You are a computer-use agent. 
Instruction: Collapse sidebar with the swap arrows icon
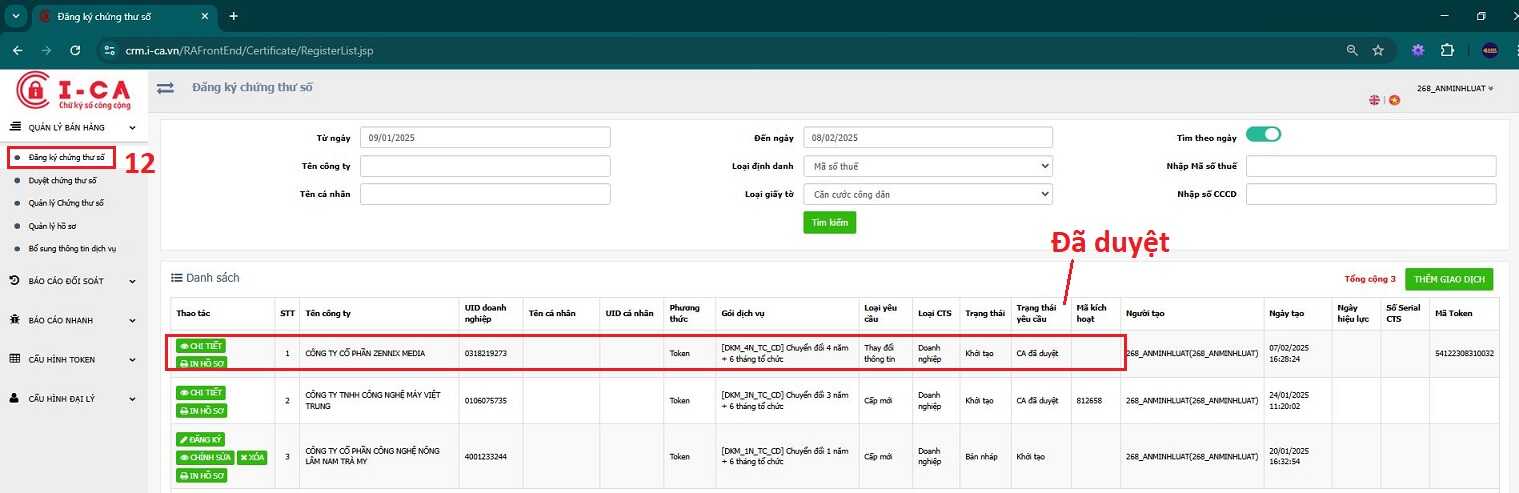pos(165,88)
